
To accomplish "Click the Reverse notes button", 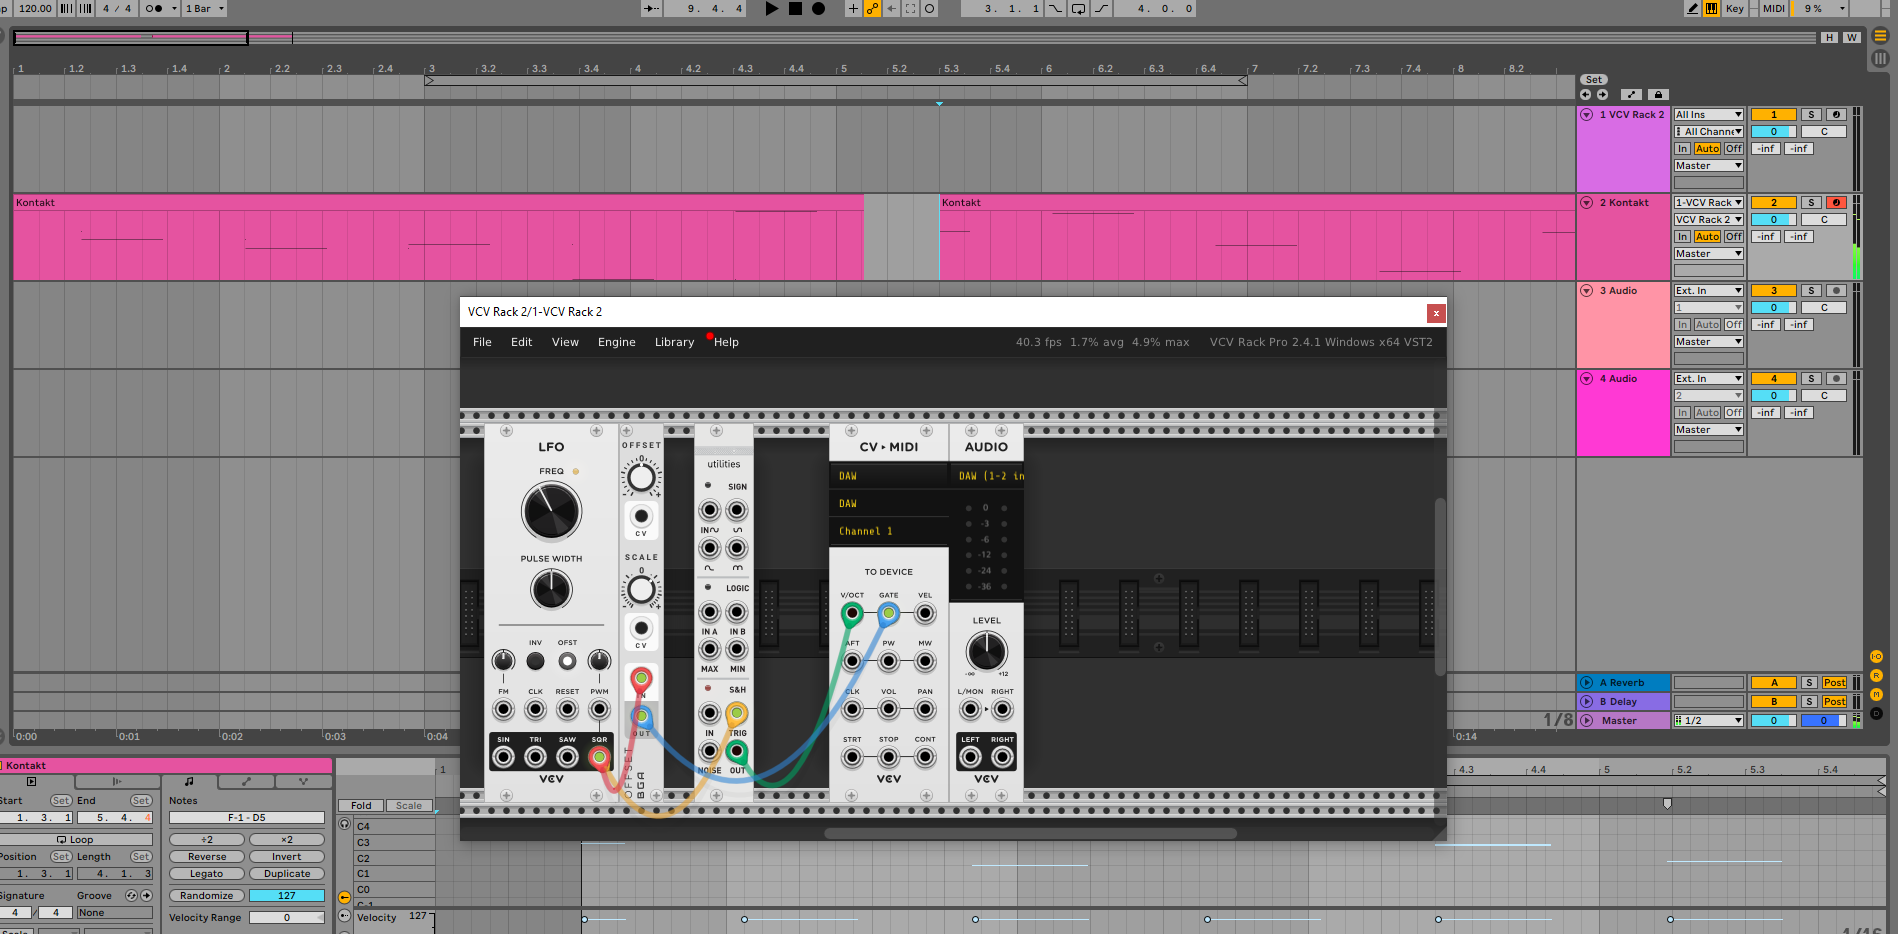I will coord(207,857).
